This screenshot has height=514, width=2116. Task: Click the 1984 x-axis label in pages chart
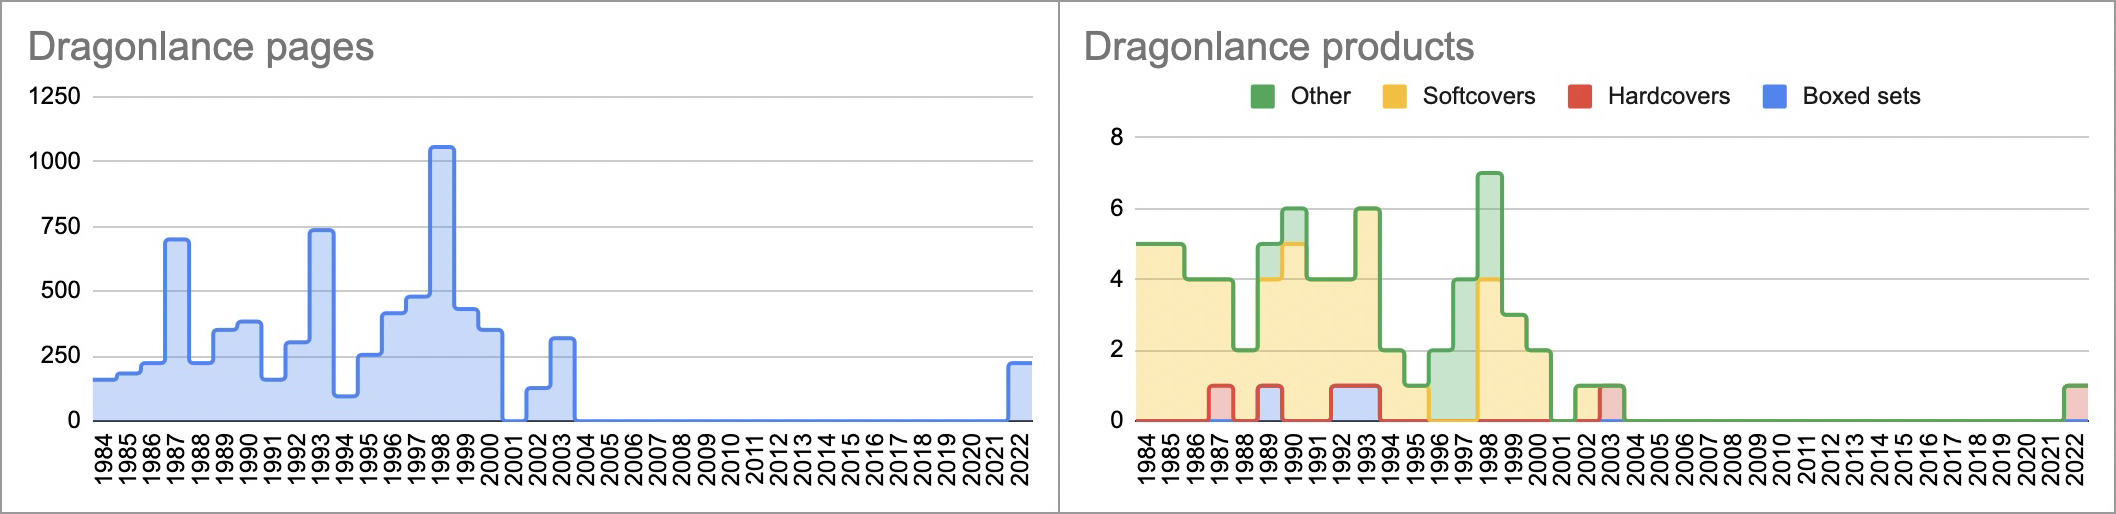click(x=104, y=459)
